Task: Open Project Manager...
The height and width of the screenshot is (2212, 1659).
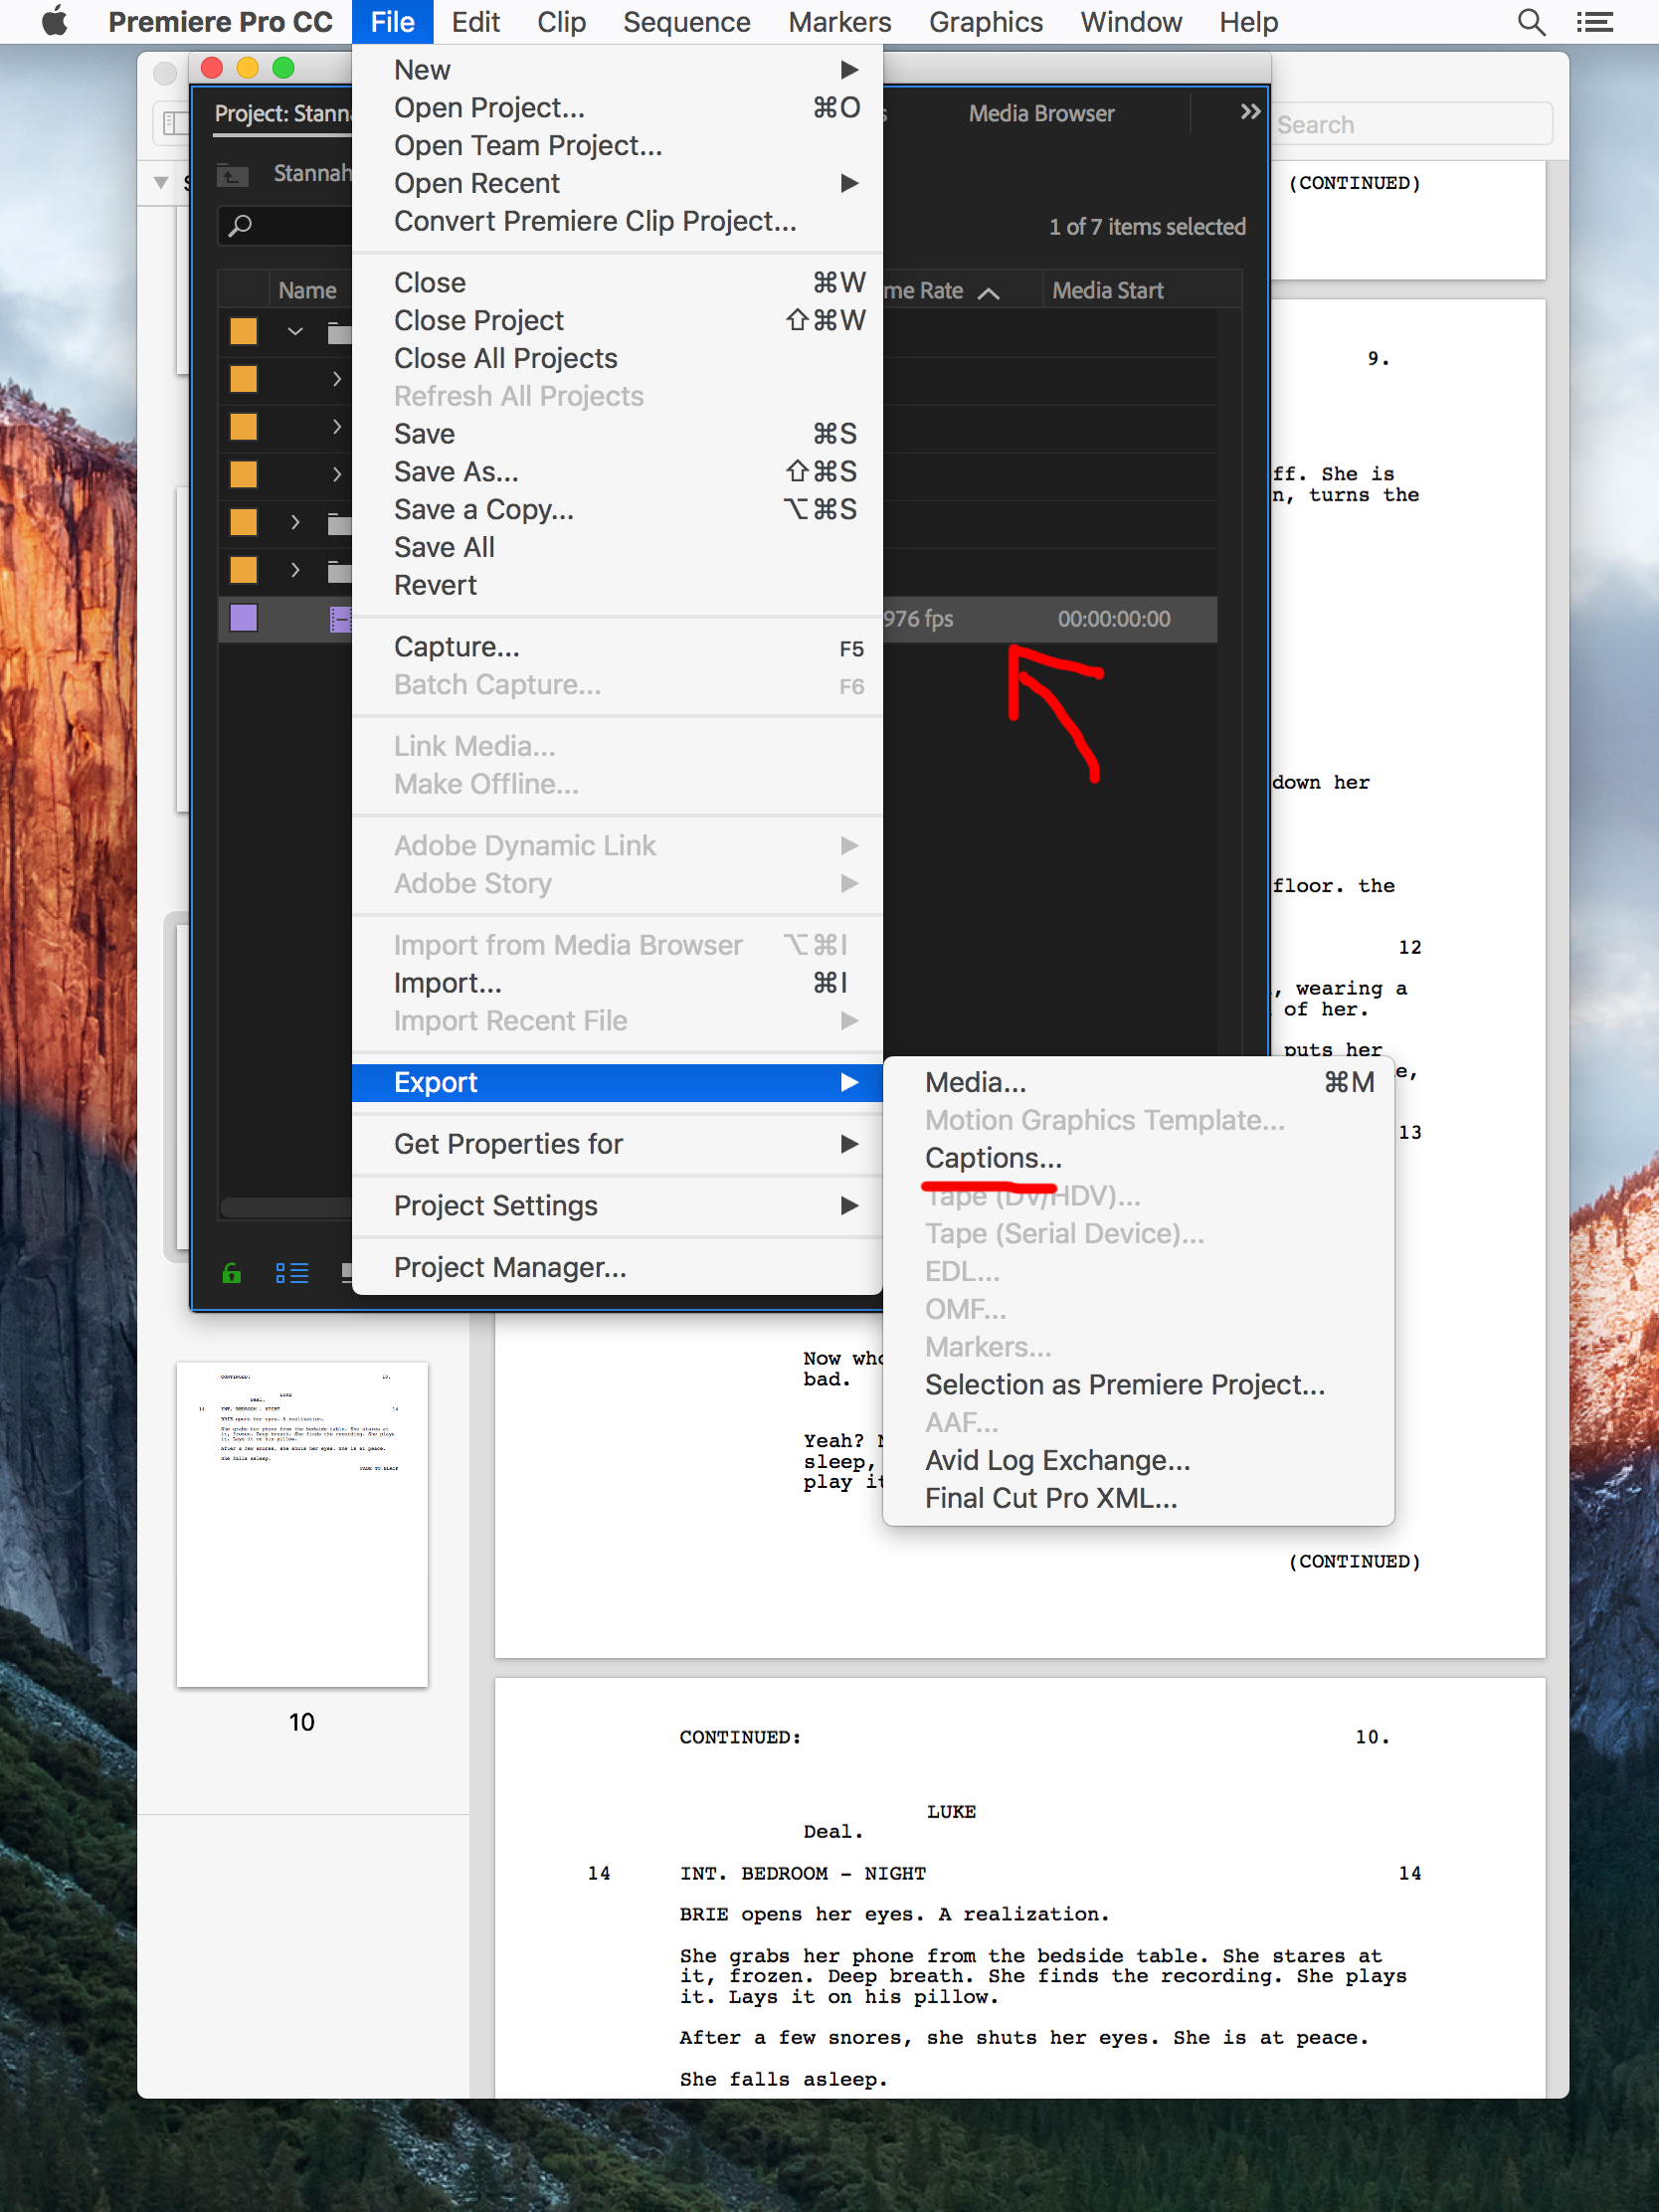Action: [617, 1267]
